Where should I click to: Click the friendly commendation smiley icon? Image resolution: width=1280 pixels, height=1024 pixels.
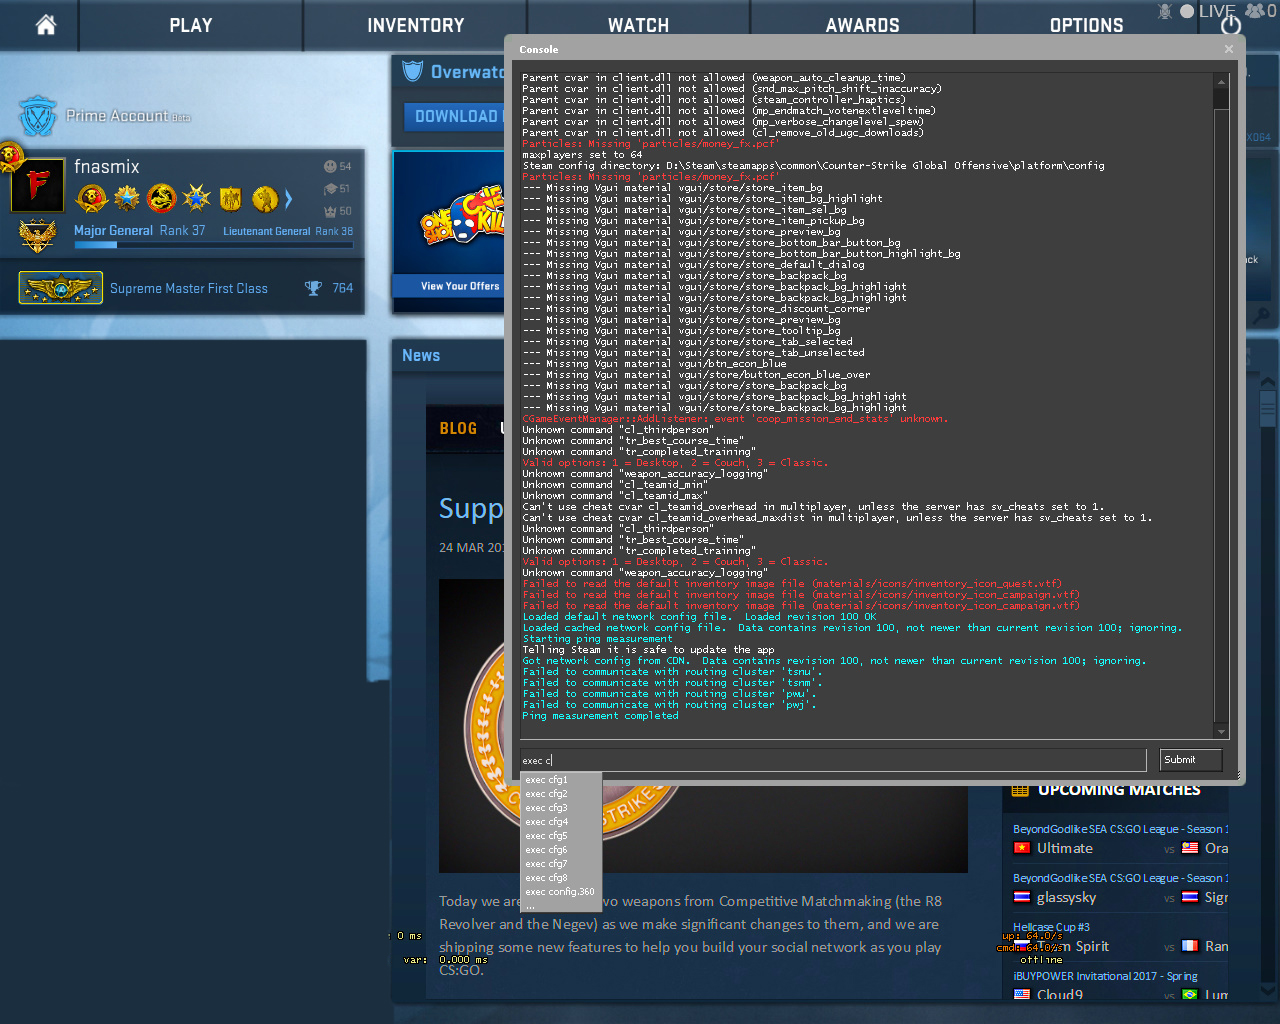click(330, 166)
